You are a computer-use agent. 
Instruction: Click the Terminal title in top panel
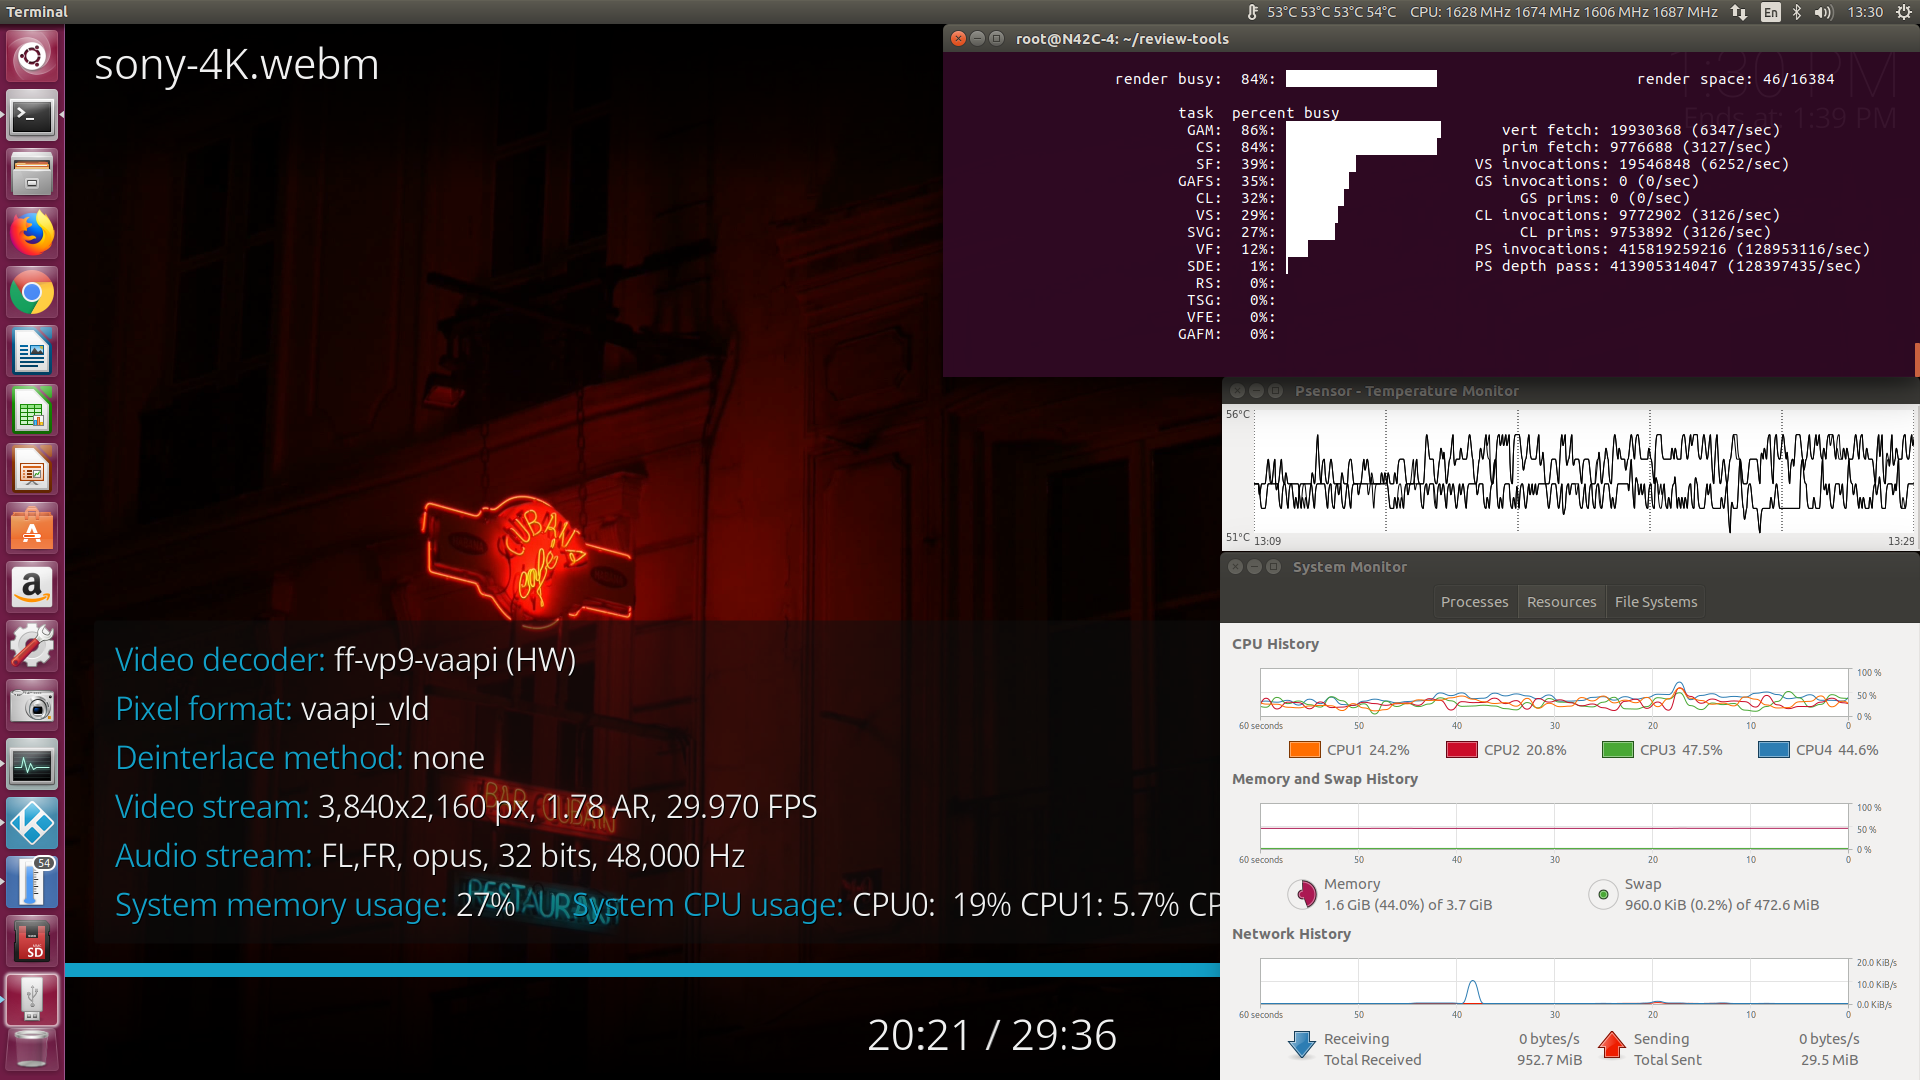click(x=37, y=12)
